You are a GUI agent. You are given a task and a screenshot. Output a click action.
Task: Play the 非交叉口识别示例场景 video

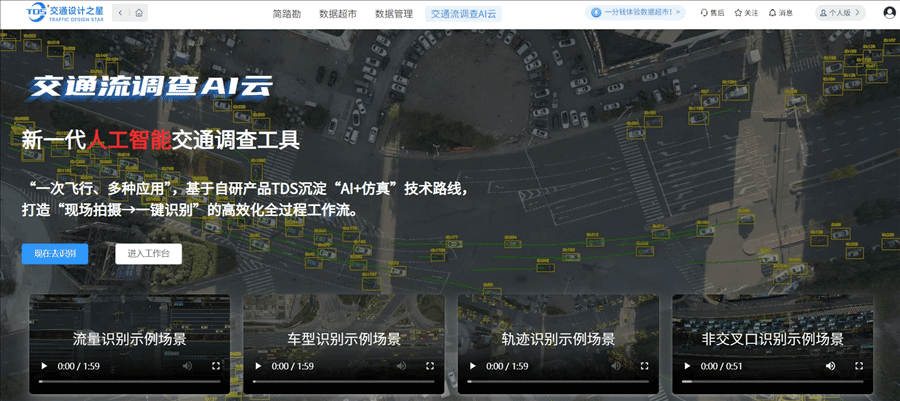(x=688, y=366)
